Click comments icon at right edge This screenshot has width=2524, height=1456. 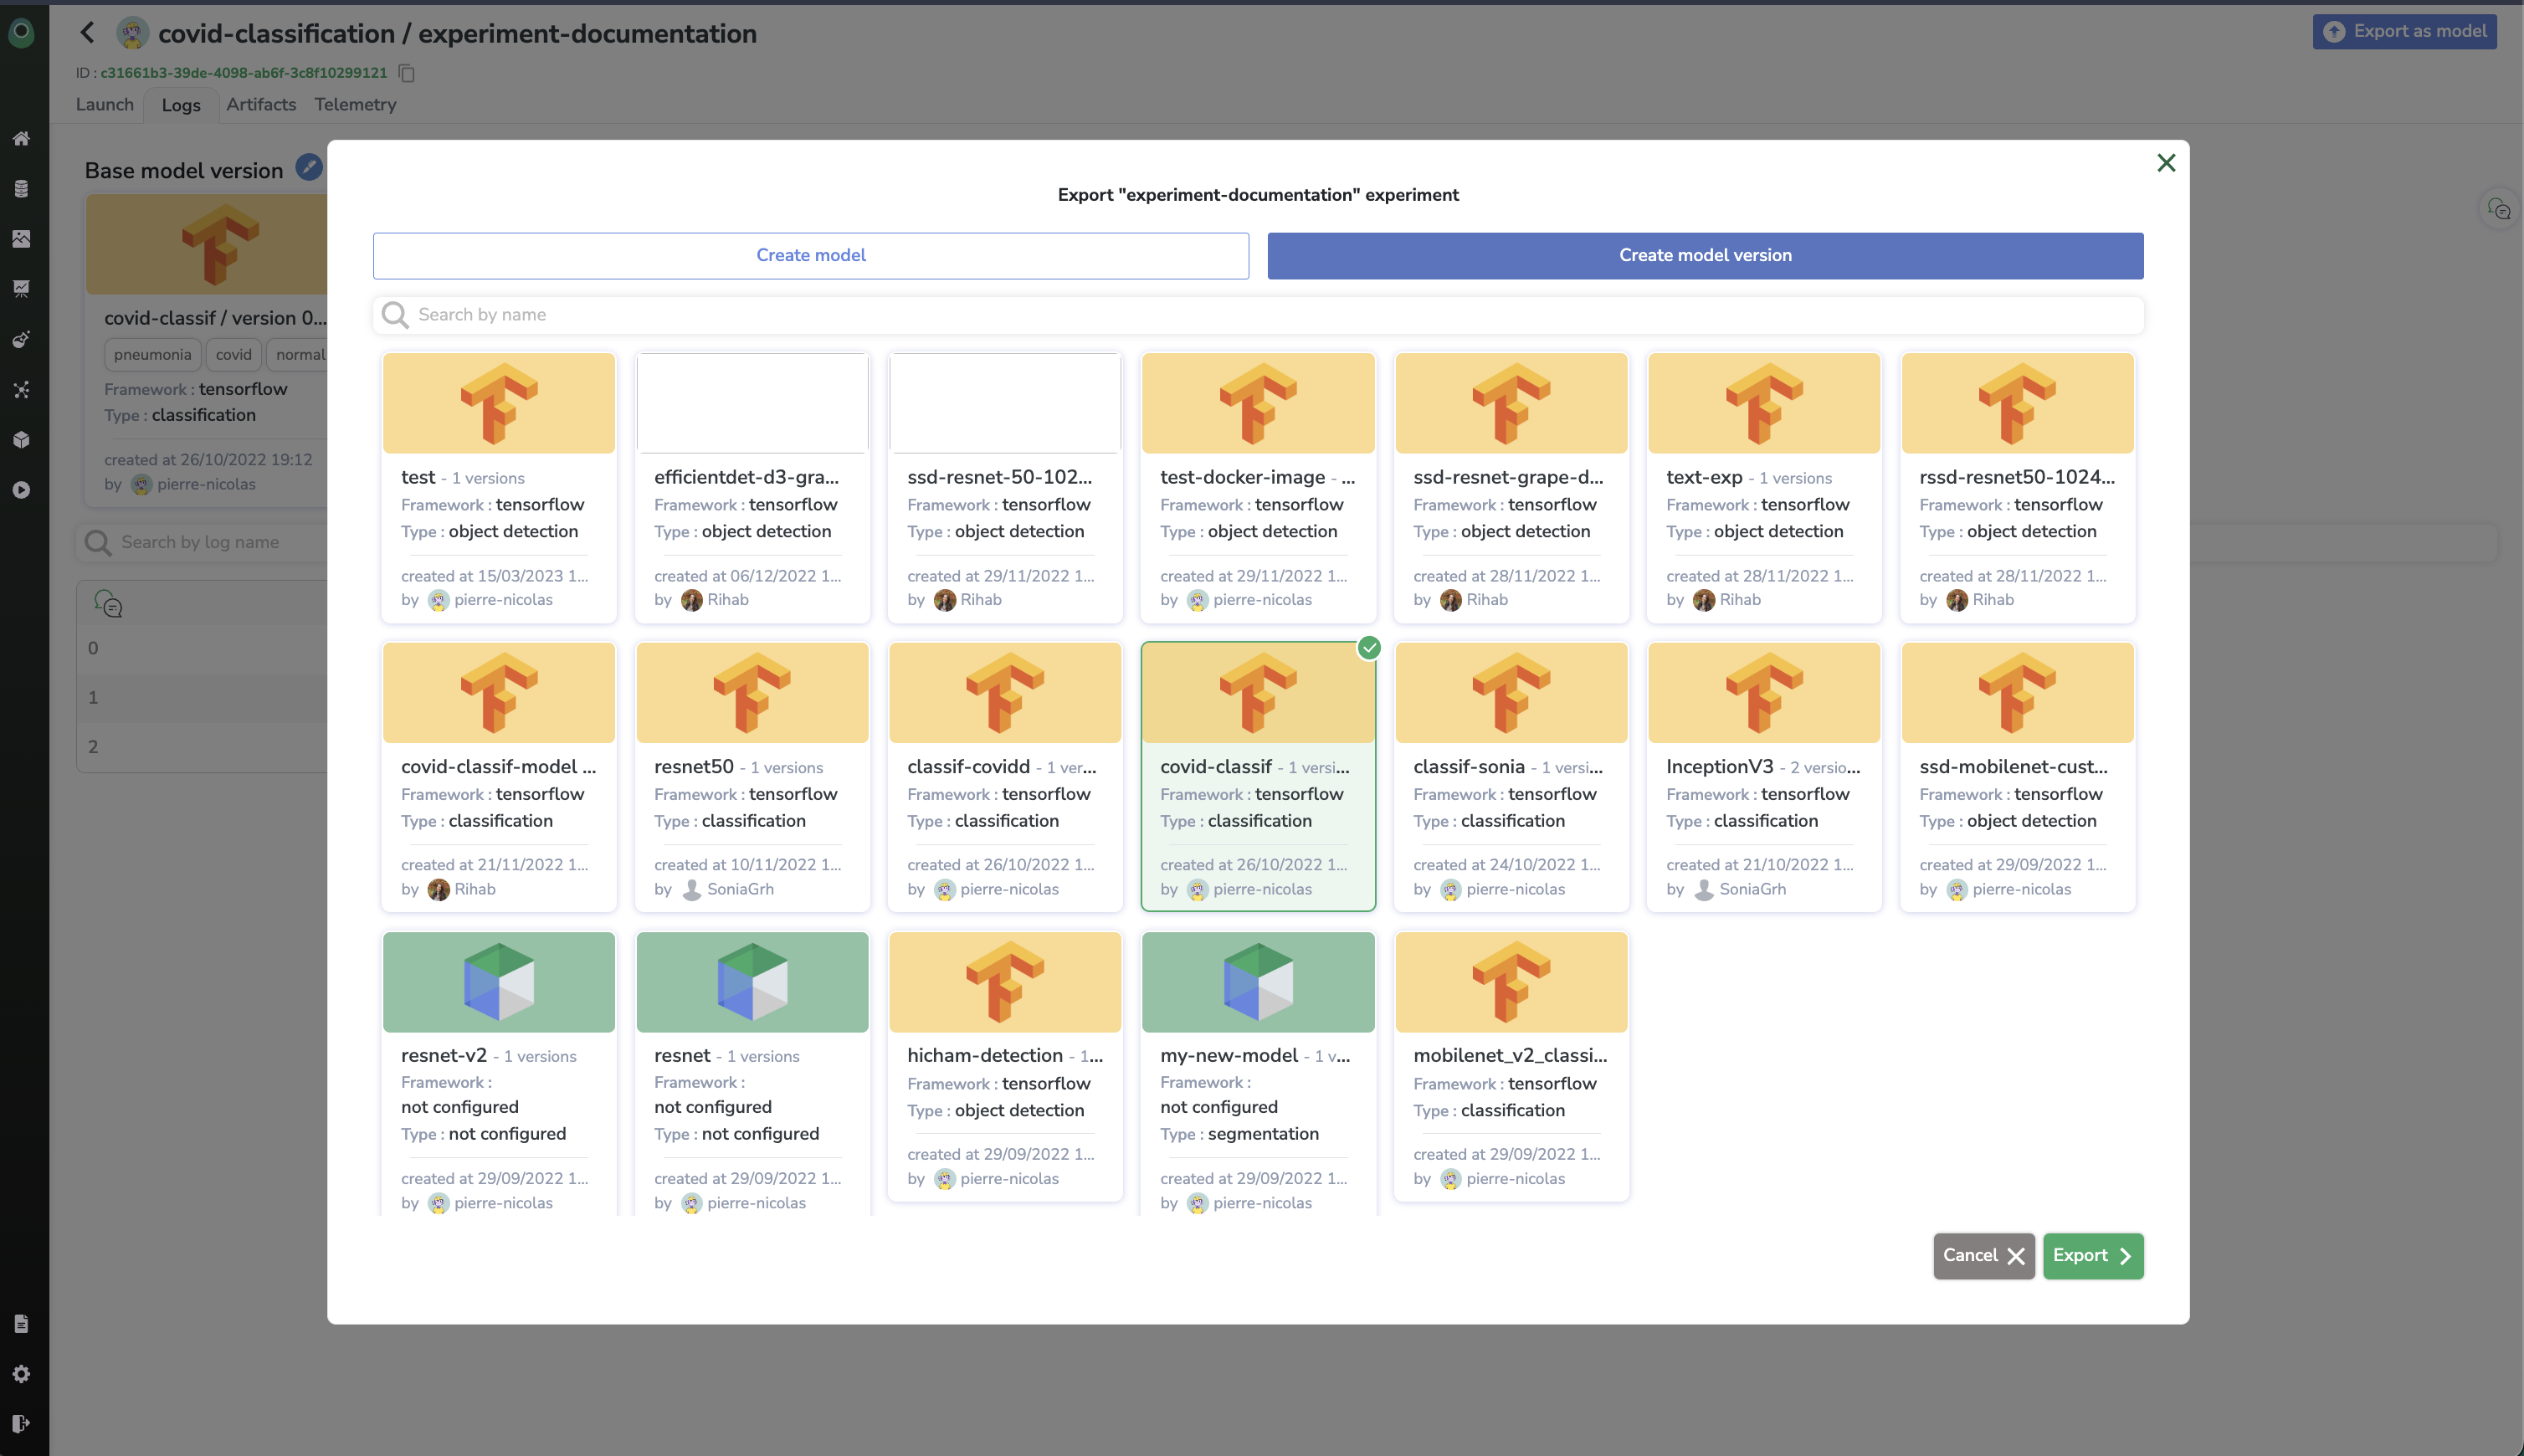coord(2499,209)
